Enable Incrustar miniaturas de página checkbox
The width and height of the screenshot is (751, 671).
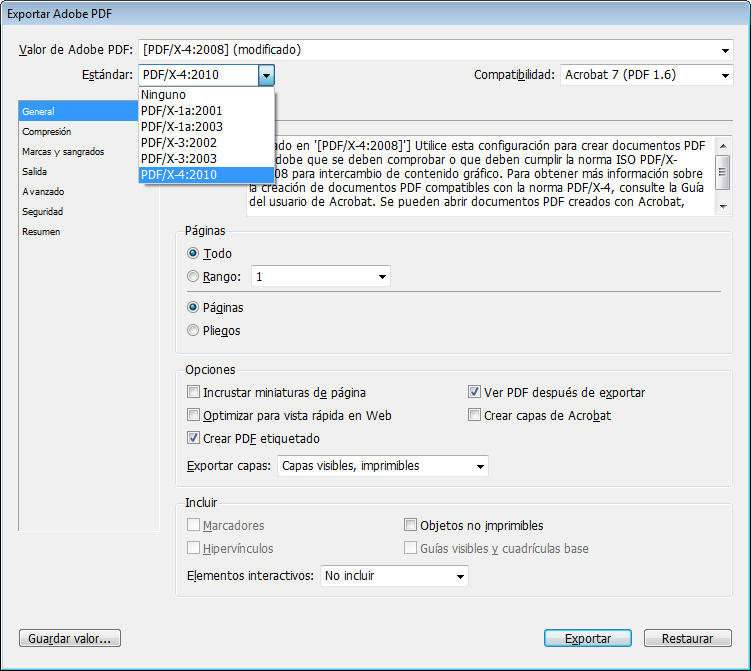(x=193, y=392)
